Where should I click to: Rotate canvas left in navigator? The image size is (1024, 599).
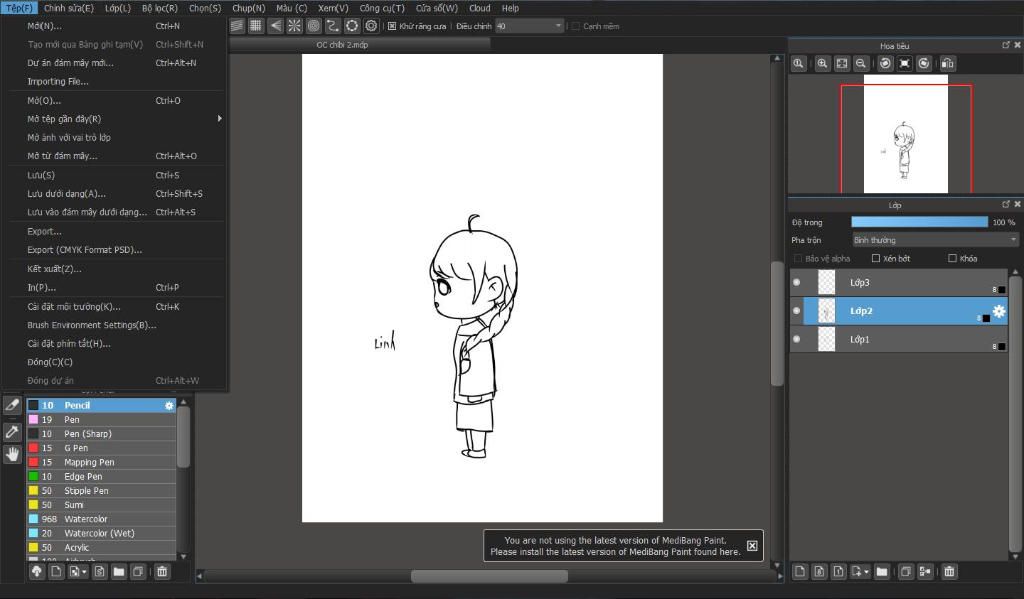click(885, 63)
